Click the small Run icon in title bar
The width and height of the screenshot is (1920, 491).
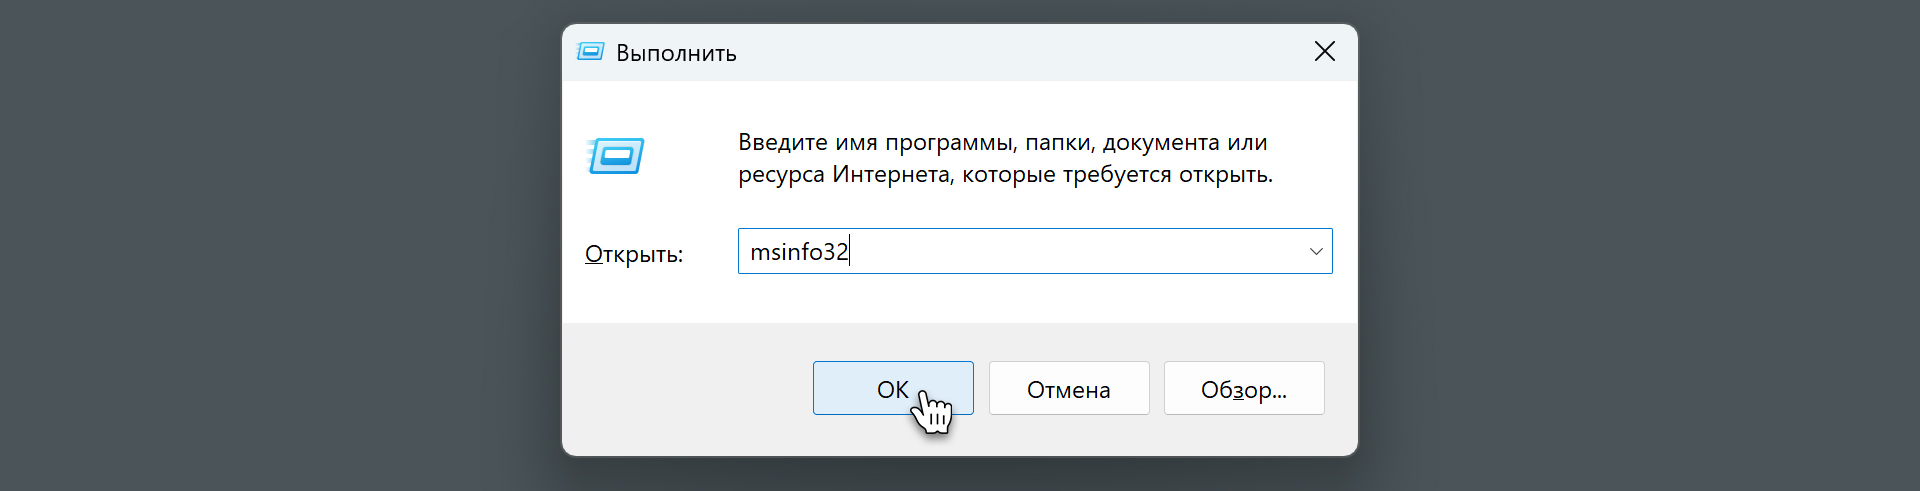tap(591, 52)
